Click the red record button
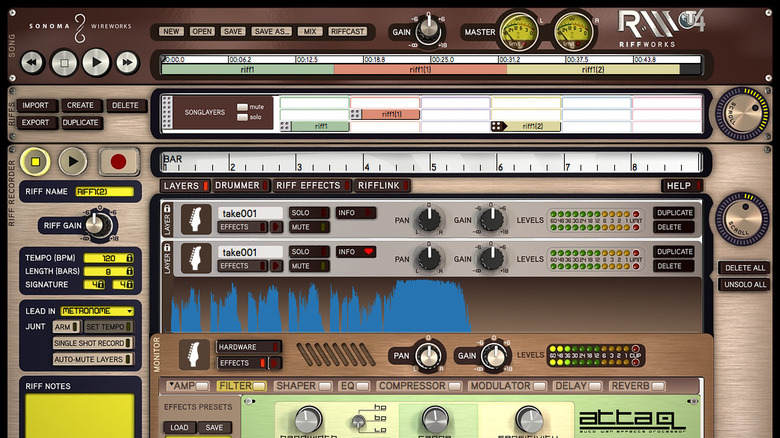 point(118,162)
